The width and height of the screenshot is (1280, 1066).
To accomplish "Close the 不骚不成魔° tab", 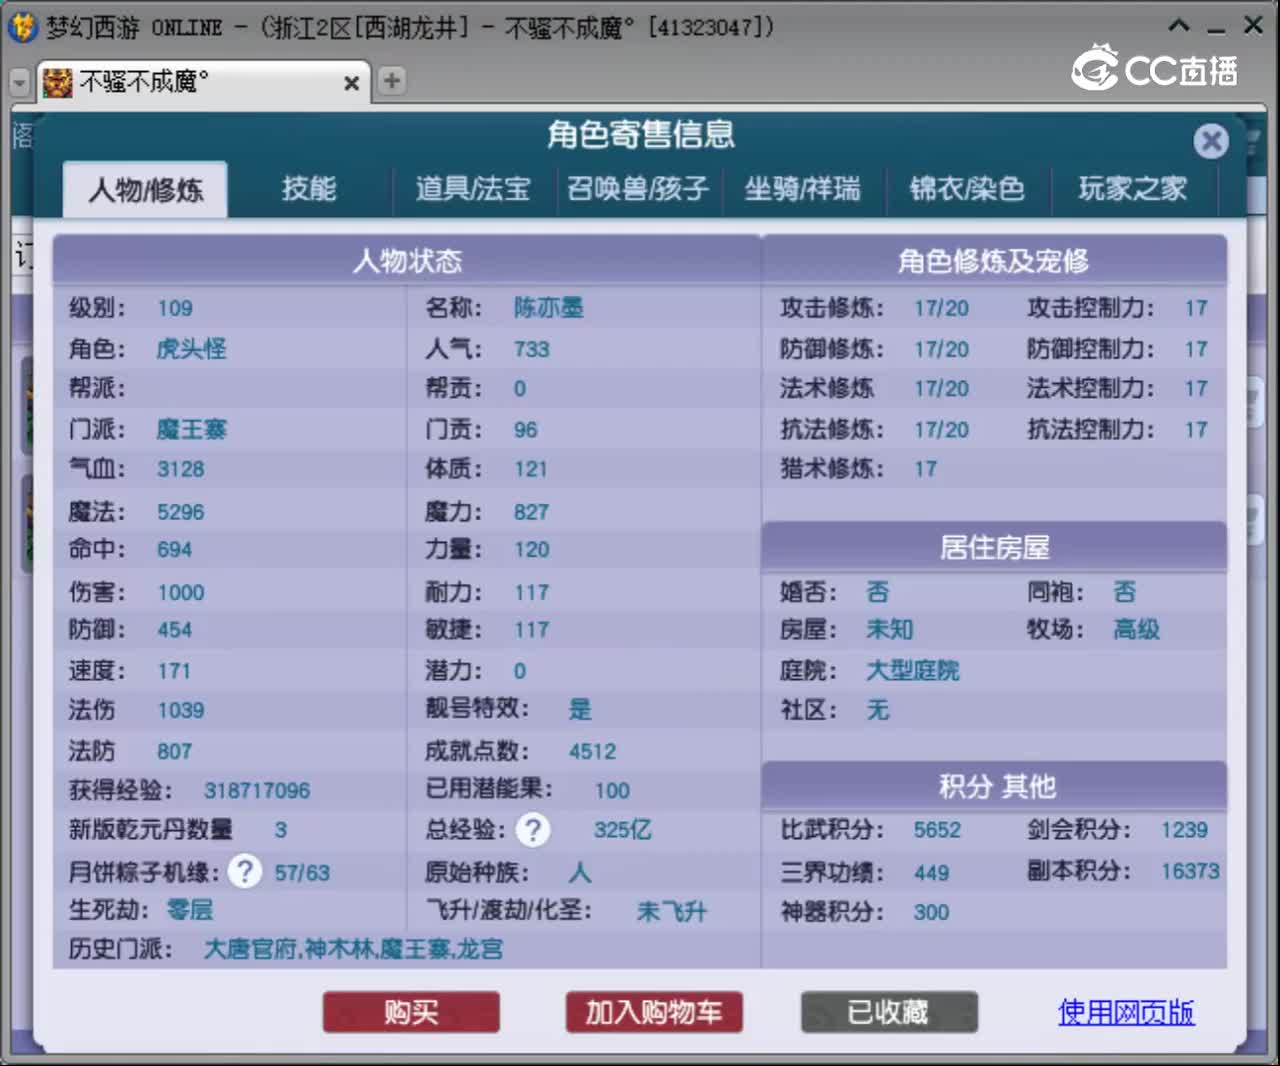I will [x=351, y=83].
